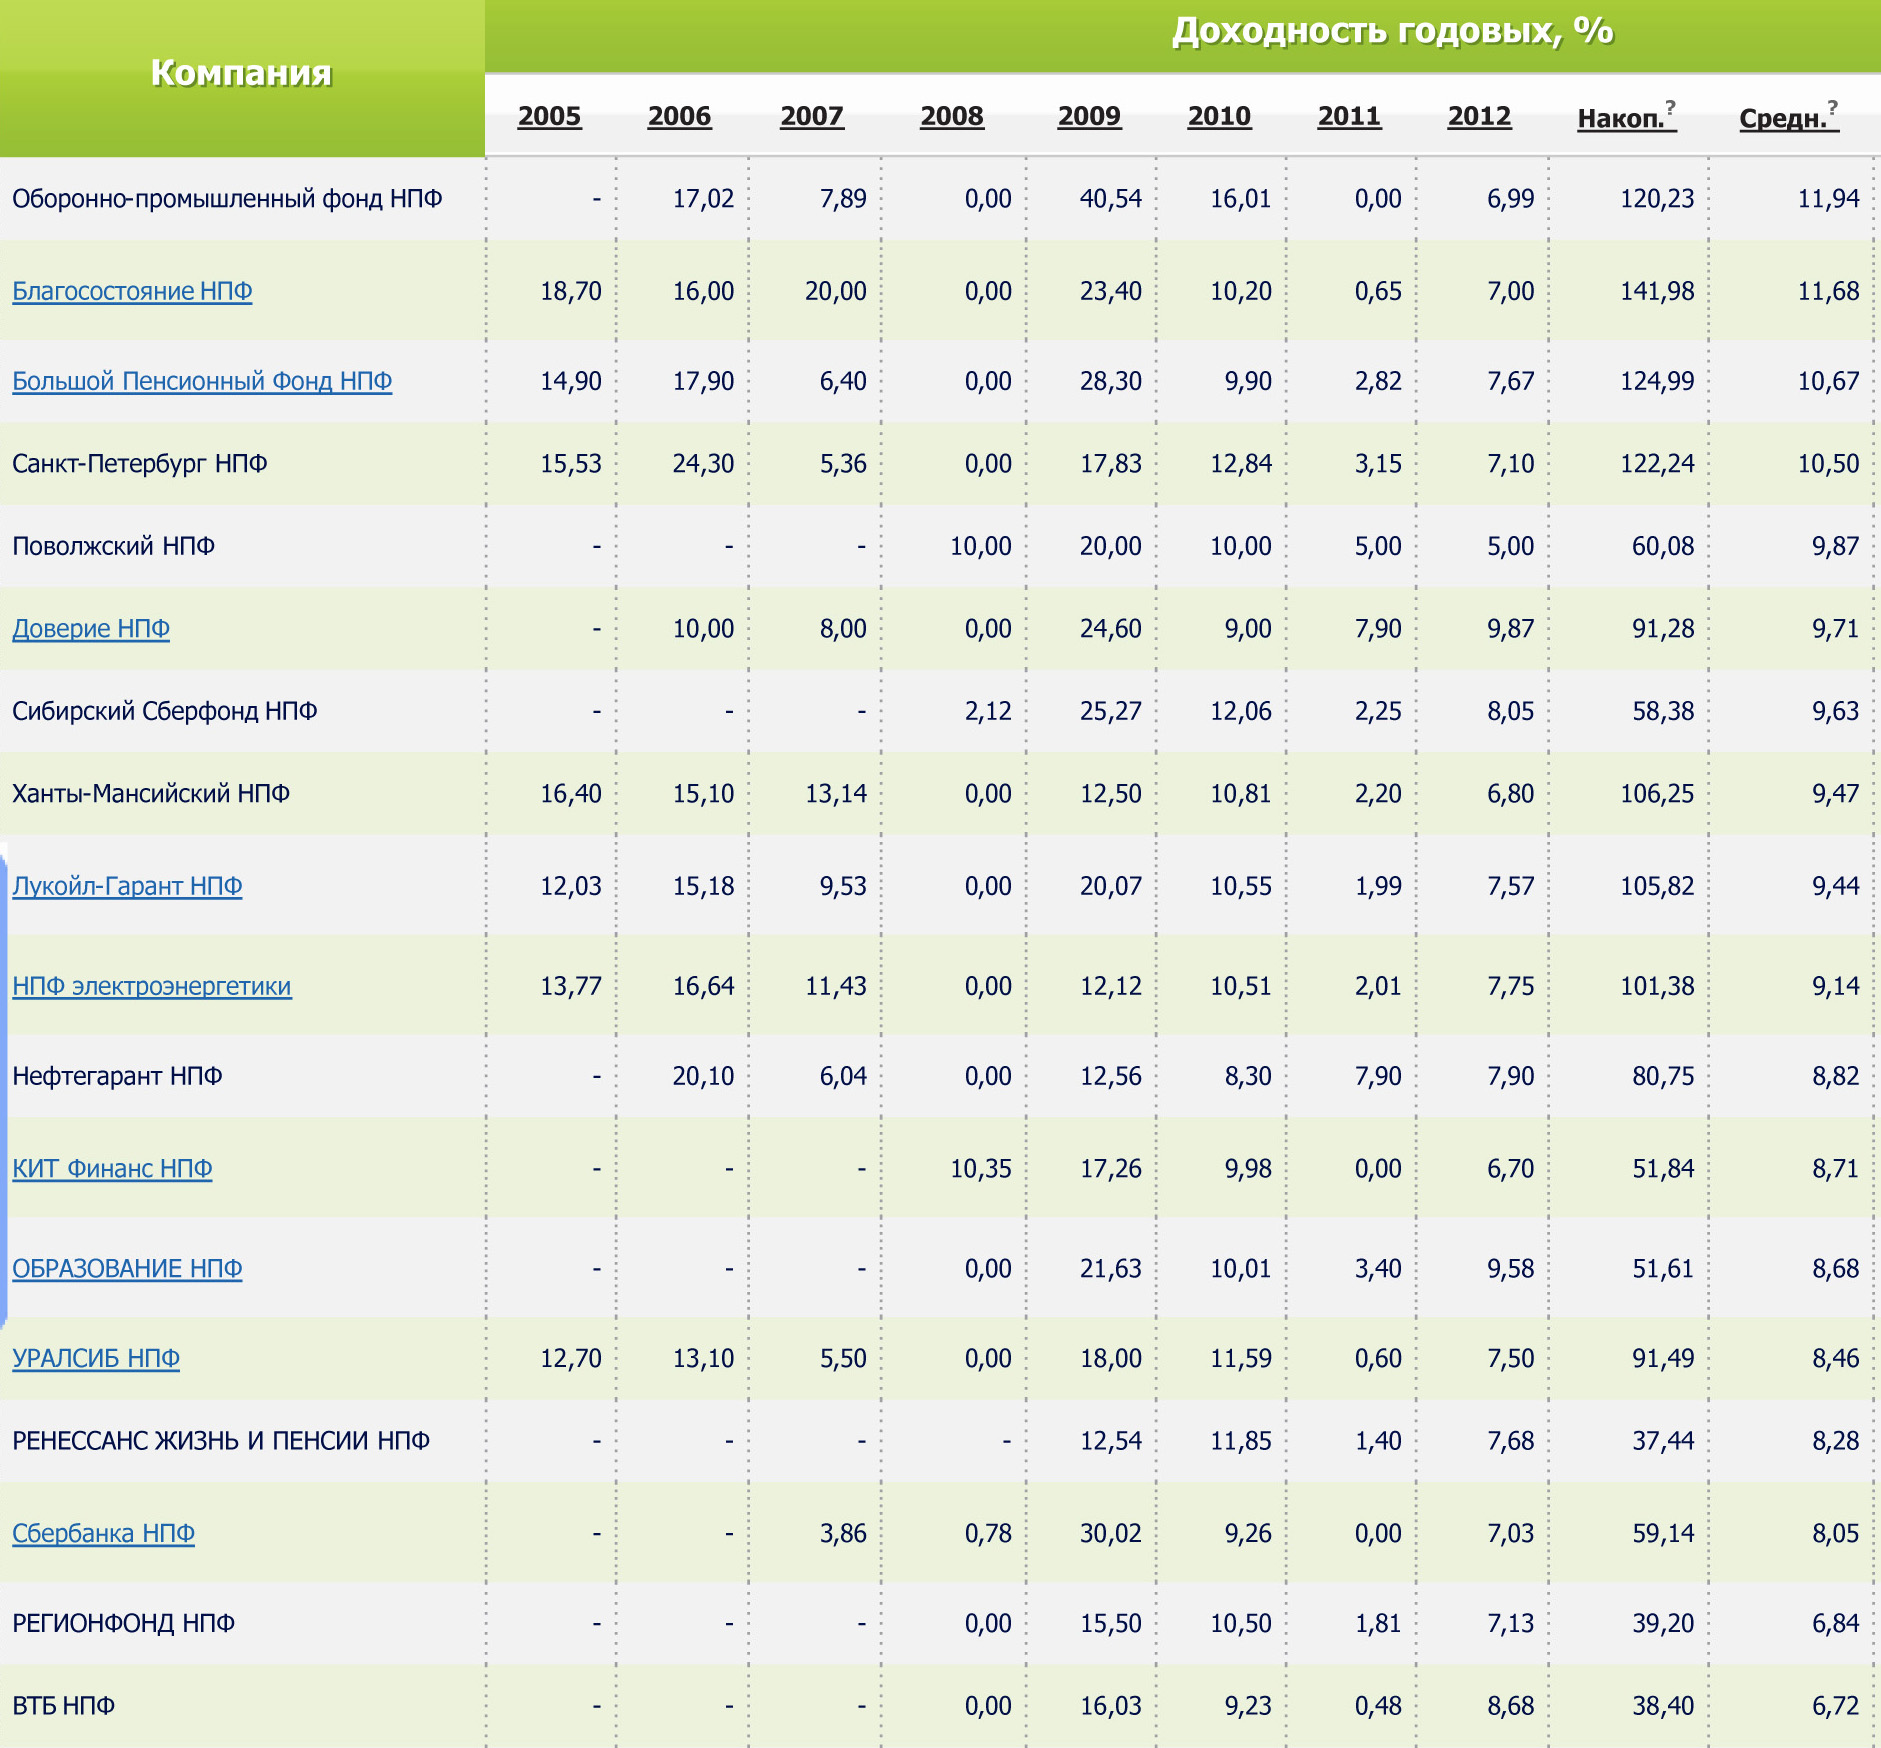Click the 13,14 value in Ханты-Мансийский row
This screenshot has width=1881, height=1748.
(x=836, y=793)
